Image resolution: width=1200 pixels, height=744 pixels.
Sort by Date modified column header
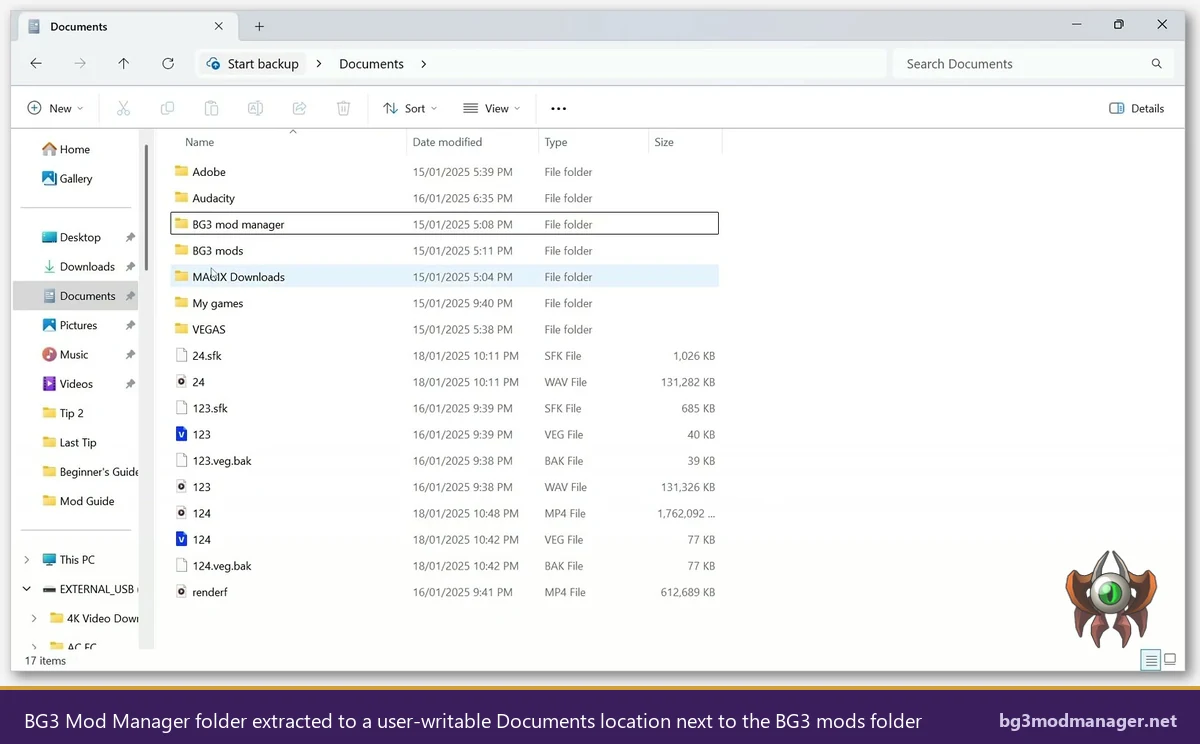click(x=447, y=142)
